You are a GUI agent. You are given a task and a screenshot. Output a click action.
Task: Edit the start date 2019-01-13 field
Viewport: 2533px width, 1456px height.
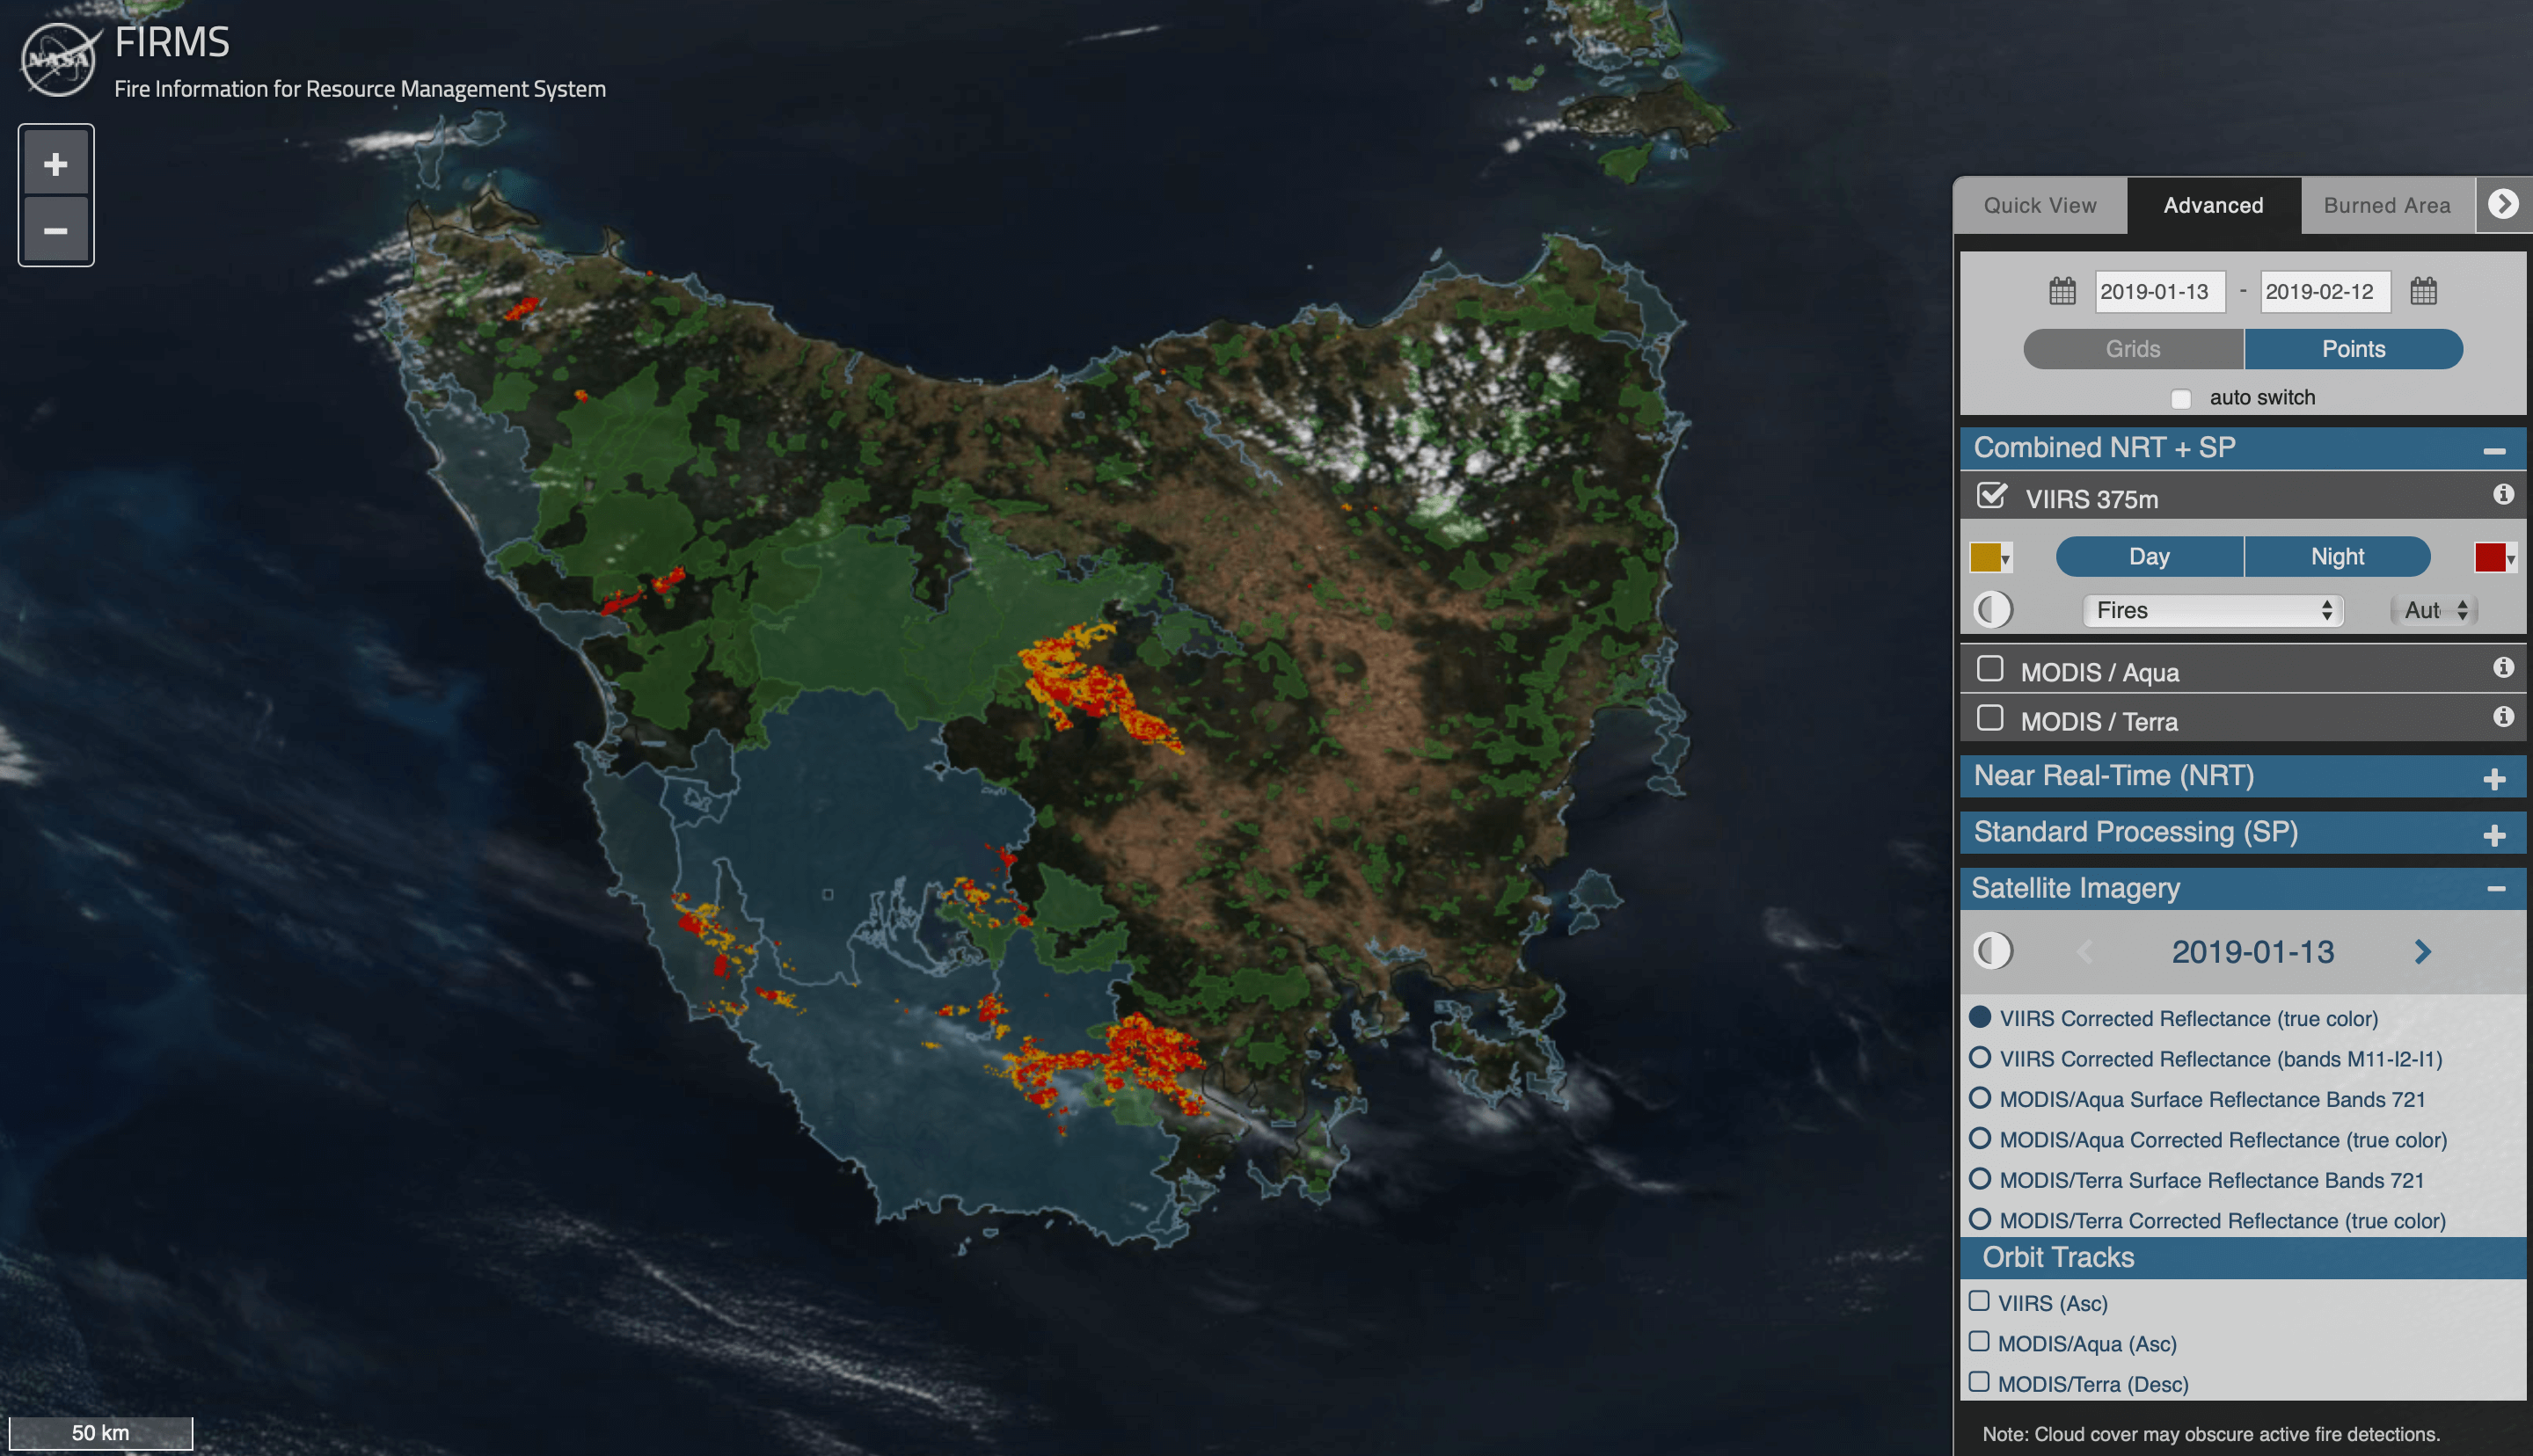[x=2160, y=291]
